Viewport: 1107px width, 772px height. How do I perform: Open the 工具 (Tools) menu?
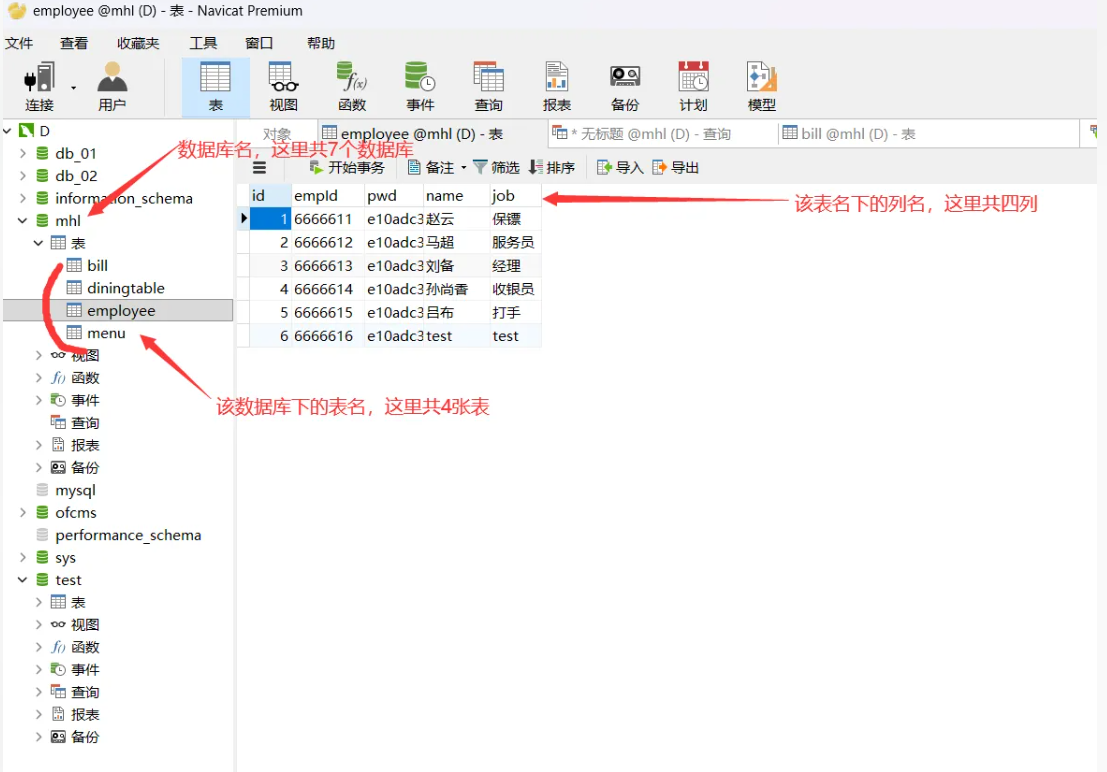pyautogui.click(x=203, y=43)
